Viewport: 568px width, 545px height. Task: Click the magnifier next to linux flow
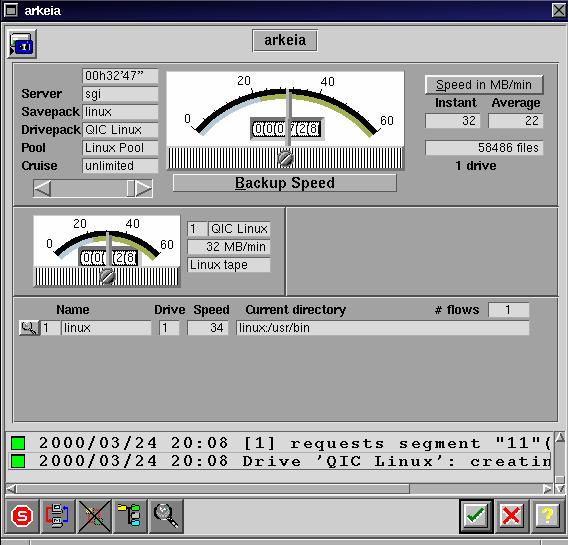click(29, 328)
